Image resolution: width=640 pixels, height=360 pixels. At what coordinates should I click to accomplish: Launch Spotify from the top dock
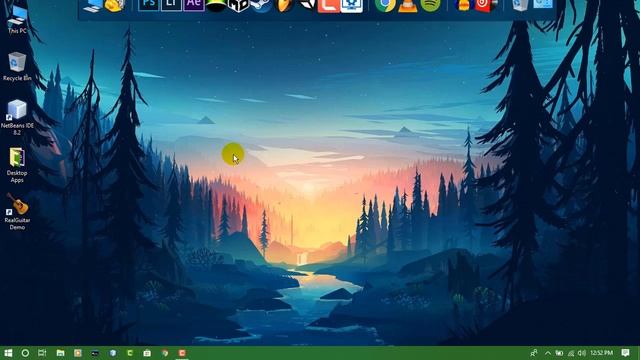(430, 5)
